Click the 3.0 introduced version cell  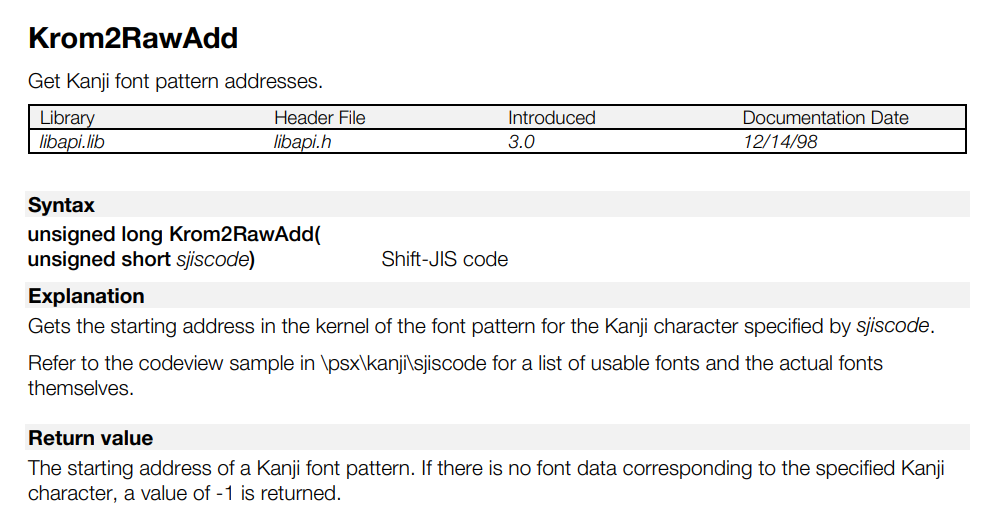click(x=521, y=141)
